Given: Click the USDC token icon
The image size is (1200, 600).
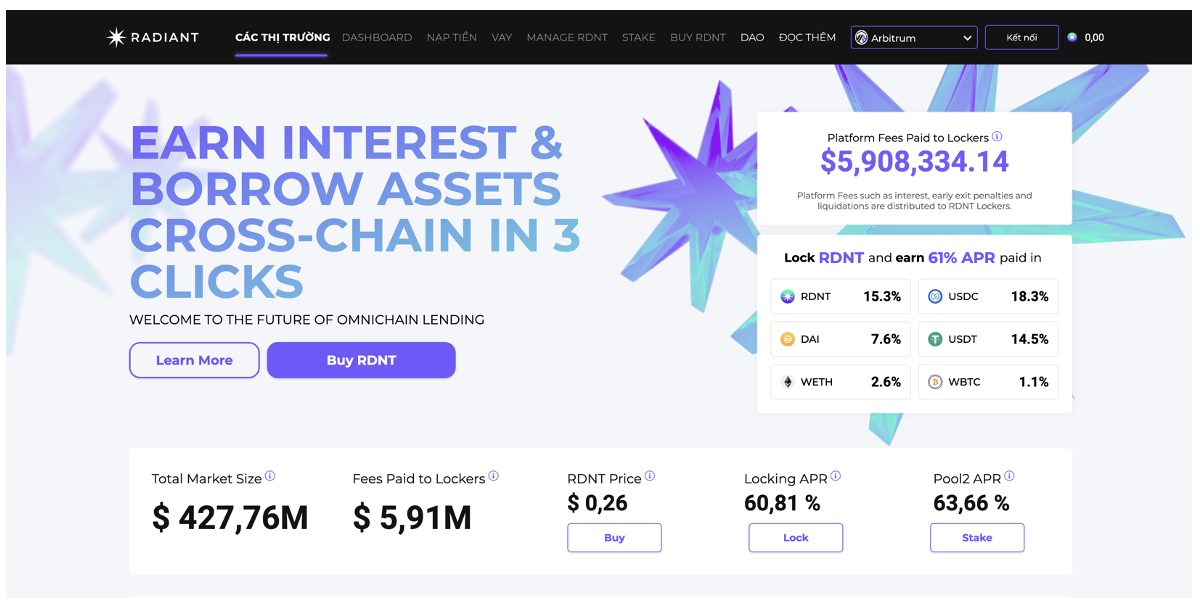Looking at the screenshot, I should point(935,296).
